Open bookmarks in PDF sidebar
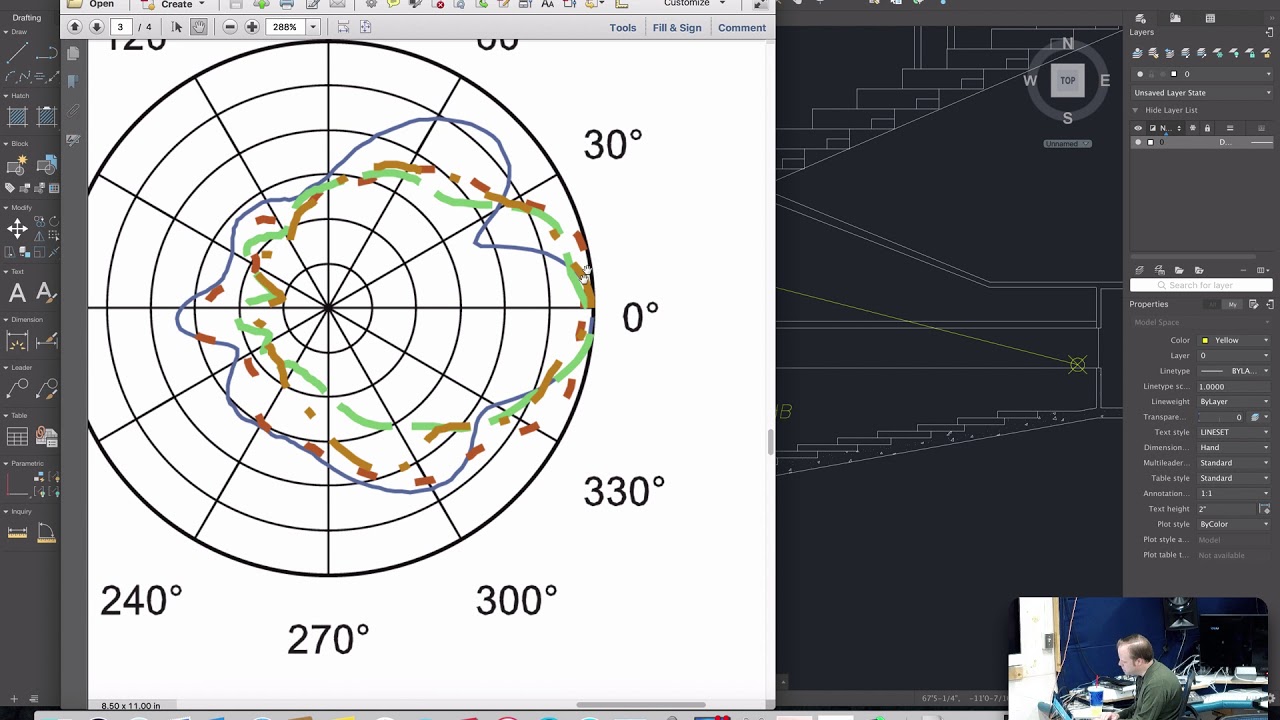 click(x=73, y=83)
